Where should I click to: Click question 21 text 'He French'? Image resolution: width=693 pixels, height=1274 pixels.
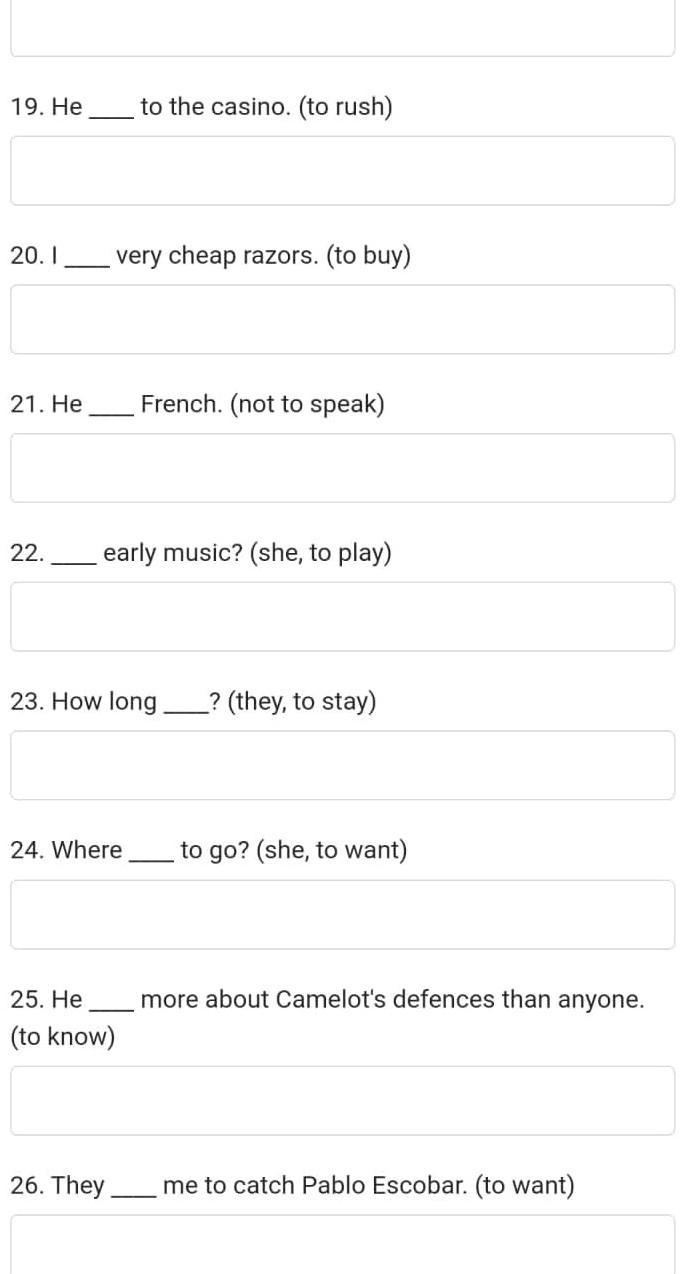(198, 404)
